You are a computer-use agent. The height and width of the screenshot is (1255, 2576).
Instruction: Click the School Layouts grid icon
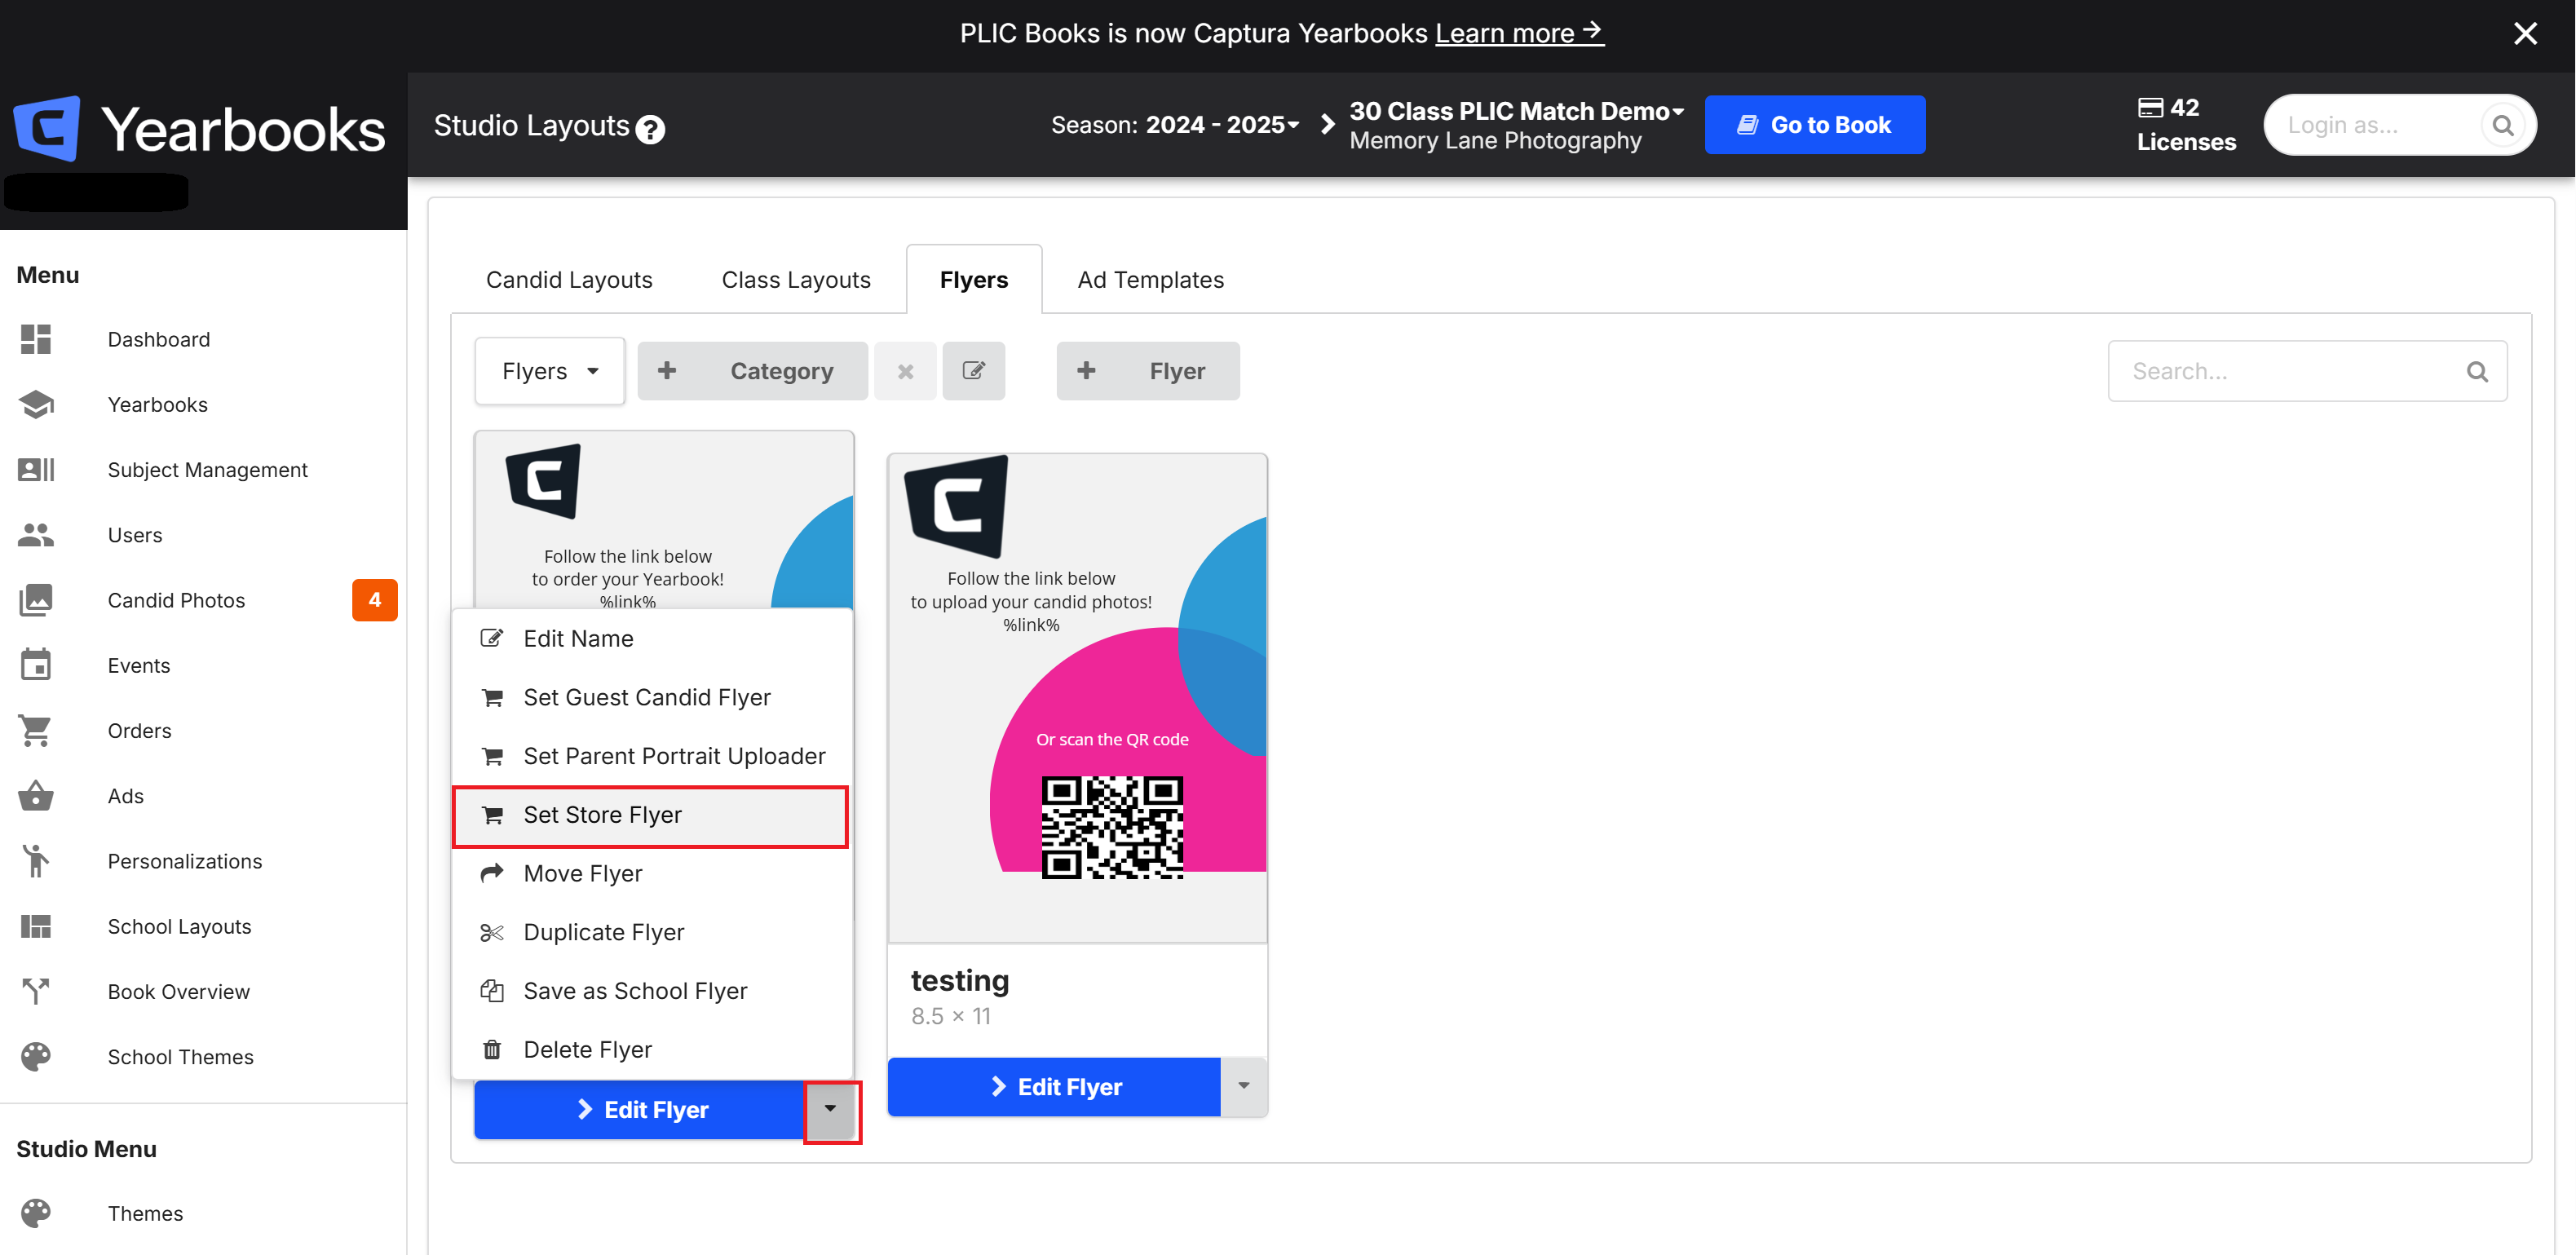[x=36, y=926]
